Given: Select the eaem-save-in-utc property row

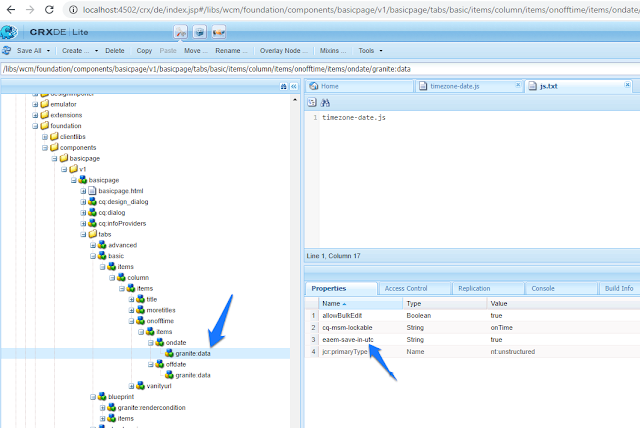Looking at the screenshot, I should click(472, 339).
